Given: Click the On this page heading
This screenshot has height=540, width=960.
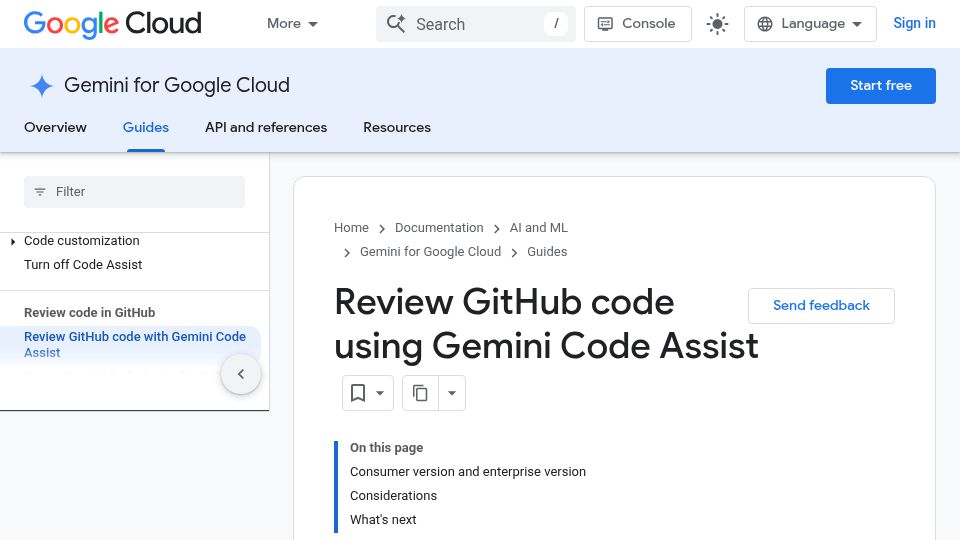Looking at the screenshot, I should point(386,448).
